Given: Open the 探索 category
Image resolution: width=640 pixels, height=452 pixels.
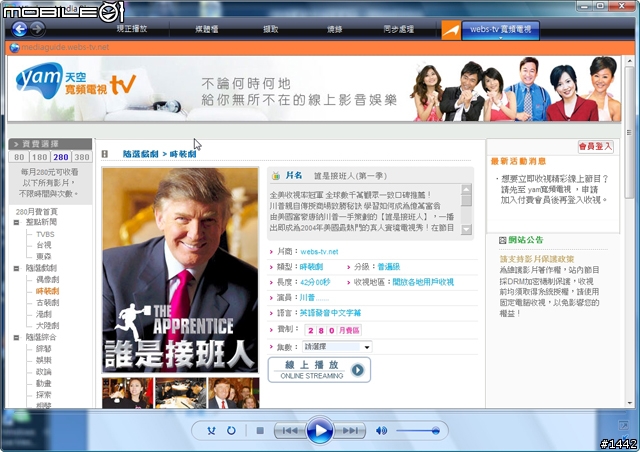Looking at the screenshot, I should tap(44, 395).
